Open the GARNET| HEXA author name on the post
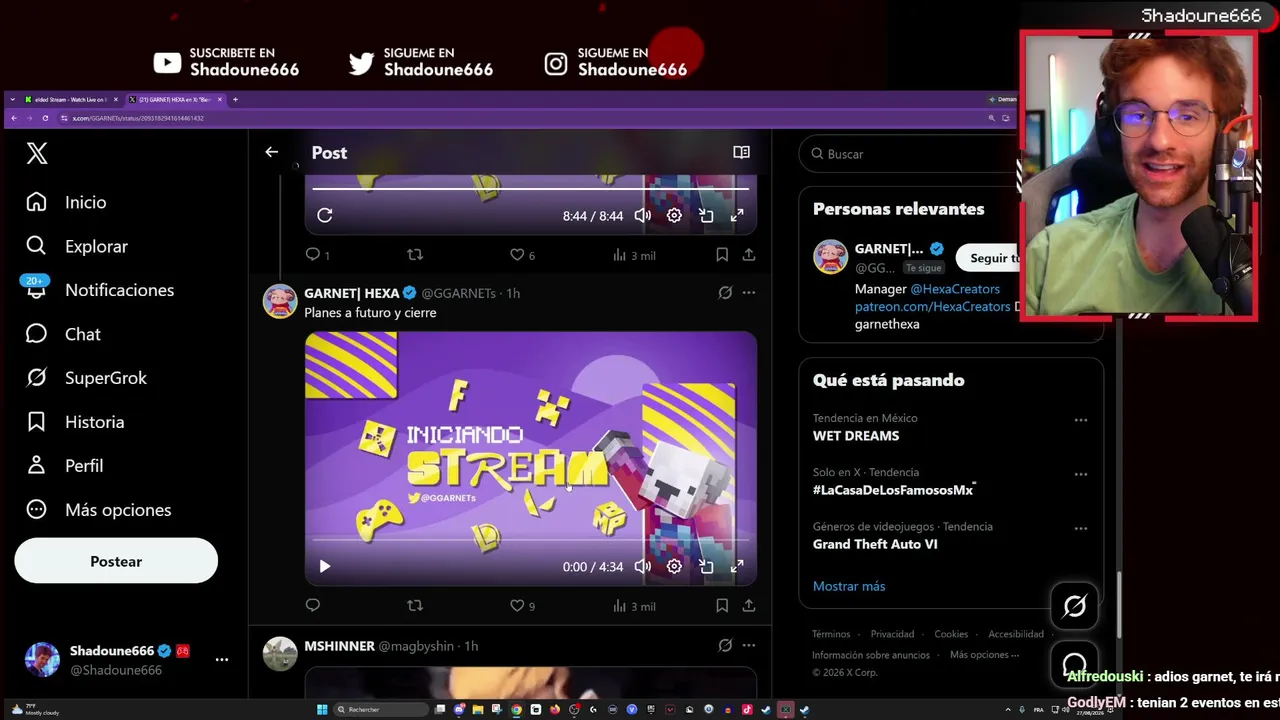 pos(352,293)
